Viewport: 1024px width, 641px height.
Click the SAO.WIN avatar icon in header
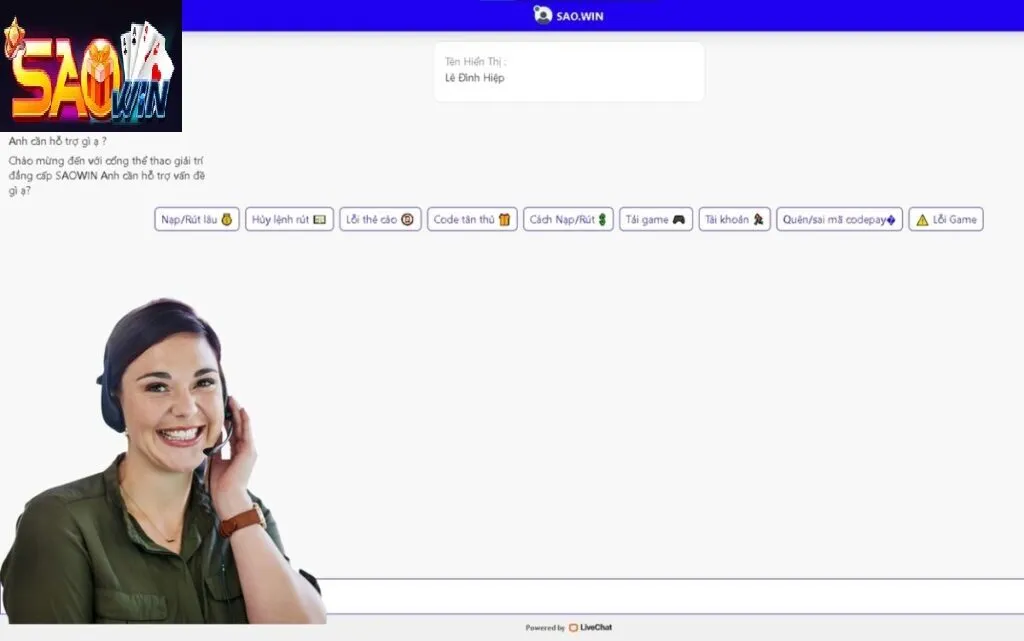tap(543, 14)
